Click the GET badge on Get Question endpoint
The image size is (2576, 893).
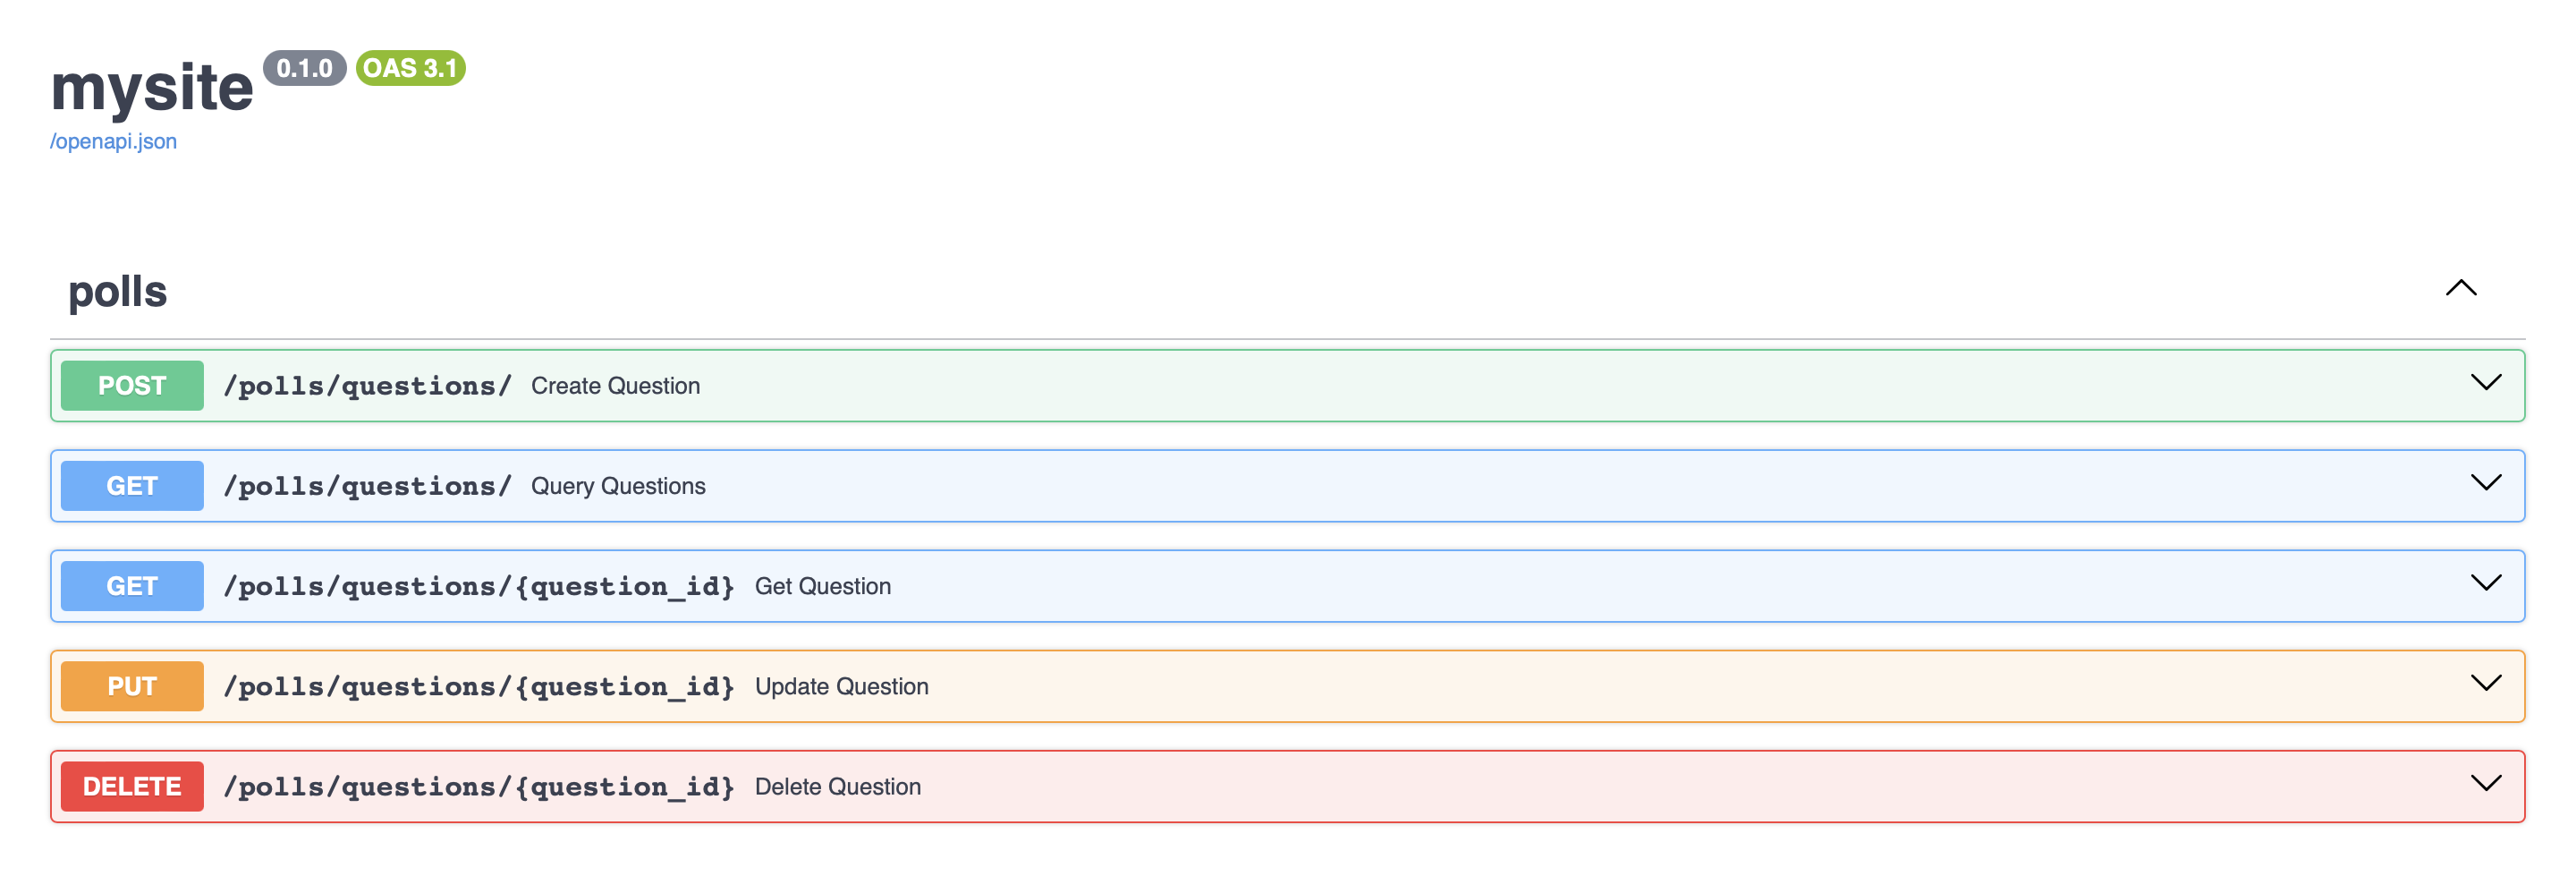click(131, 586)
